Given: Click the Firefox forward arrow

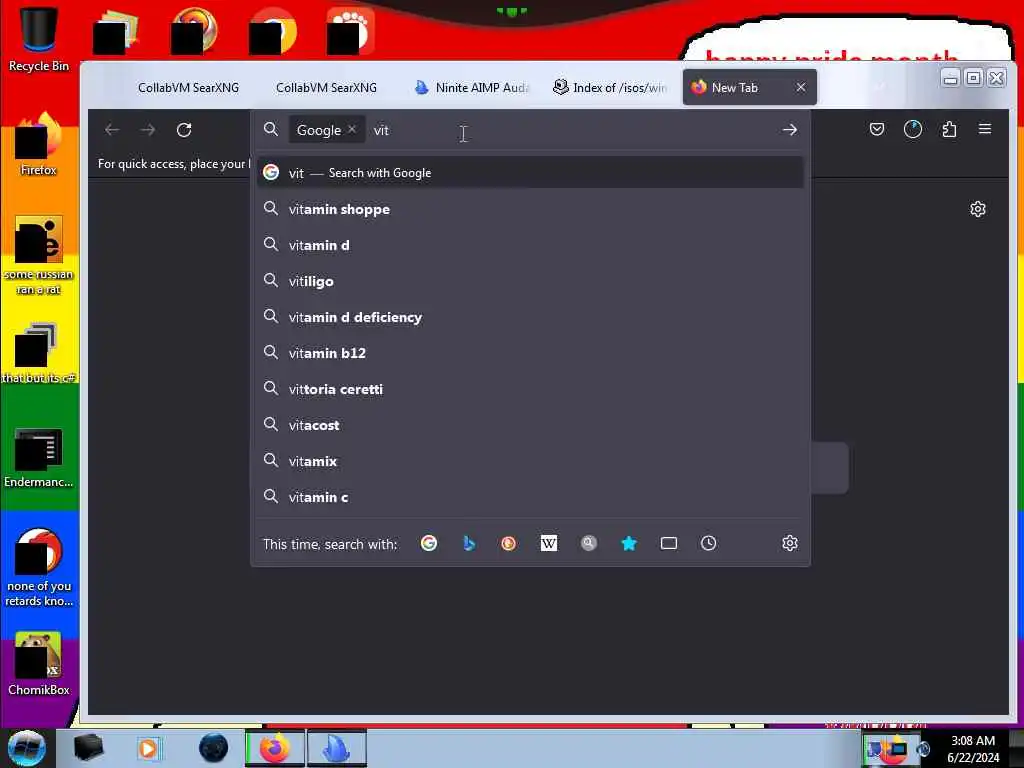Looking at the screenshot, I should pos(148,130).
